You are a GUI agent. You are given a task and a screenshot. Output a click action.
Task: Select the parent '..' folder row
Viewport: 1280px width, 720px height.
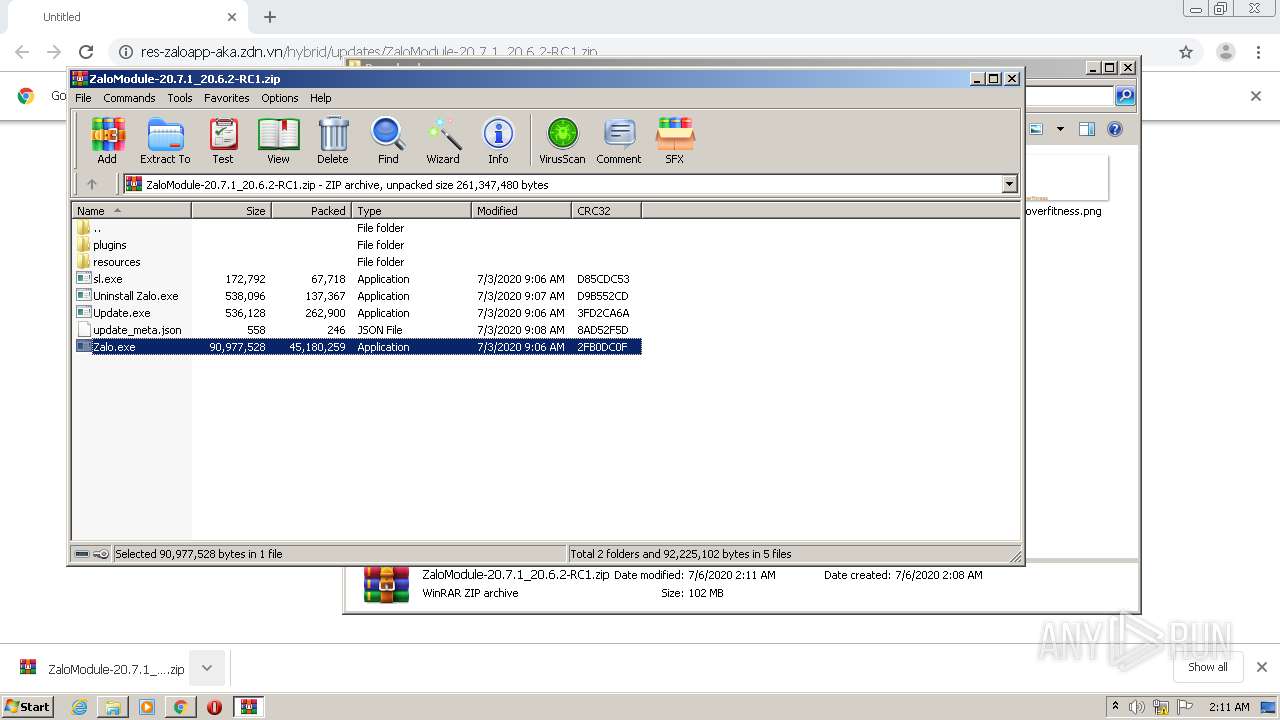click(358, 228)
